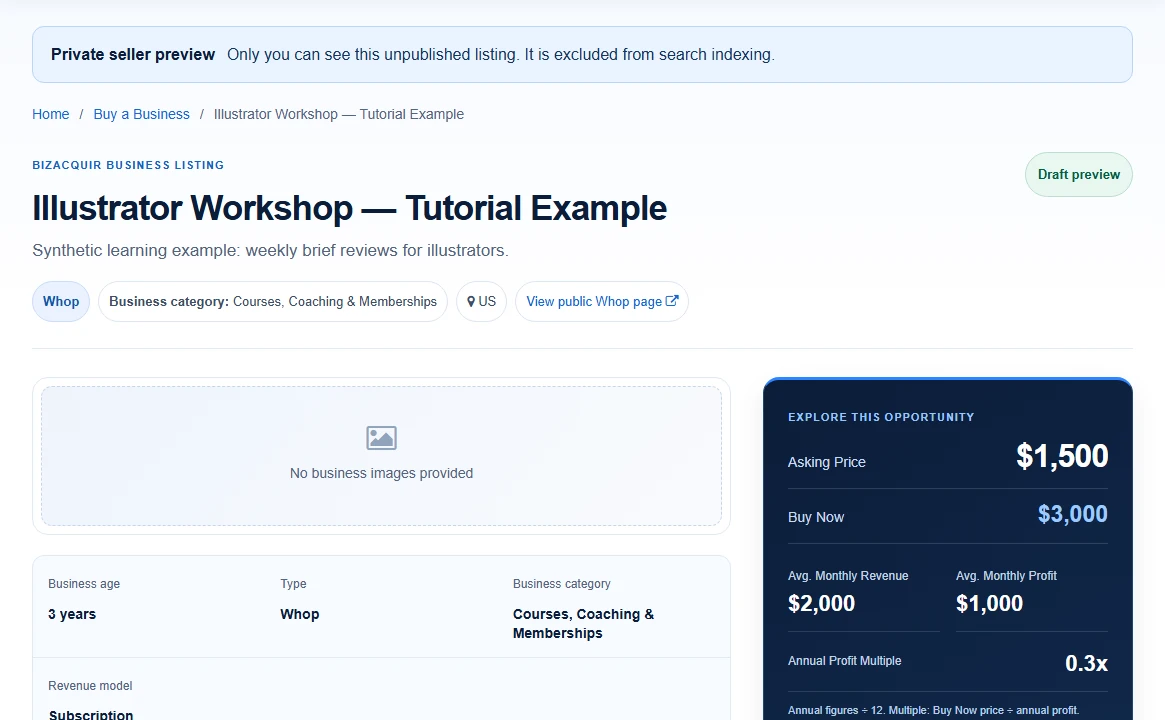Click the US location pill
The image size is (1165, 720).
[481, 302]
